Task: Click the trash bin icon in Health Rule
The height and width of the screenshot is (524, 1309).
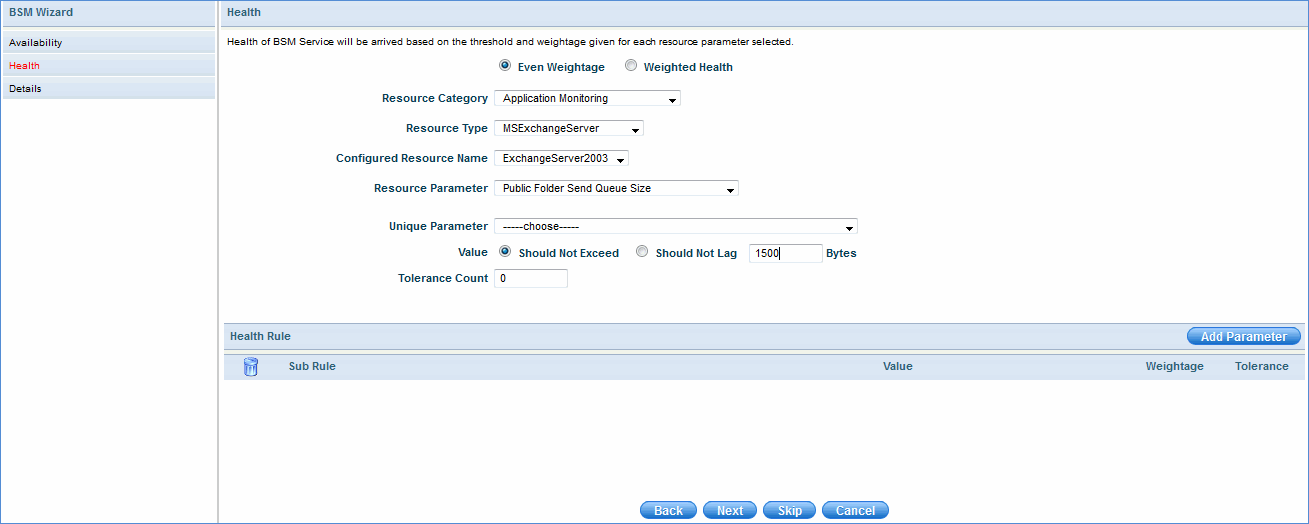Action: tap(251, 367)
